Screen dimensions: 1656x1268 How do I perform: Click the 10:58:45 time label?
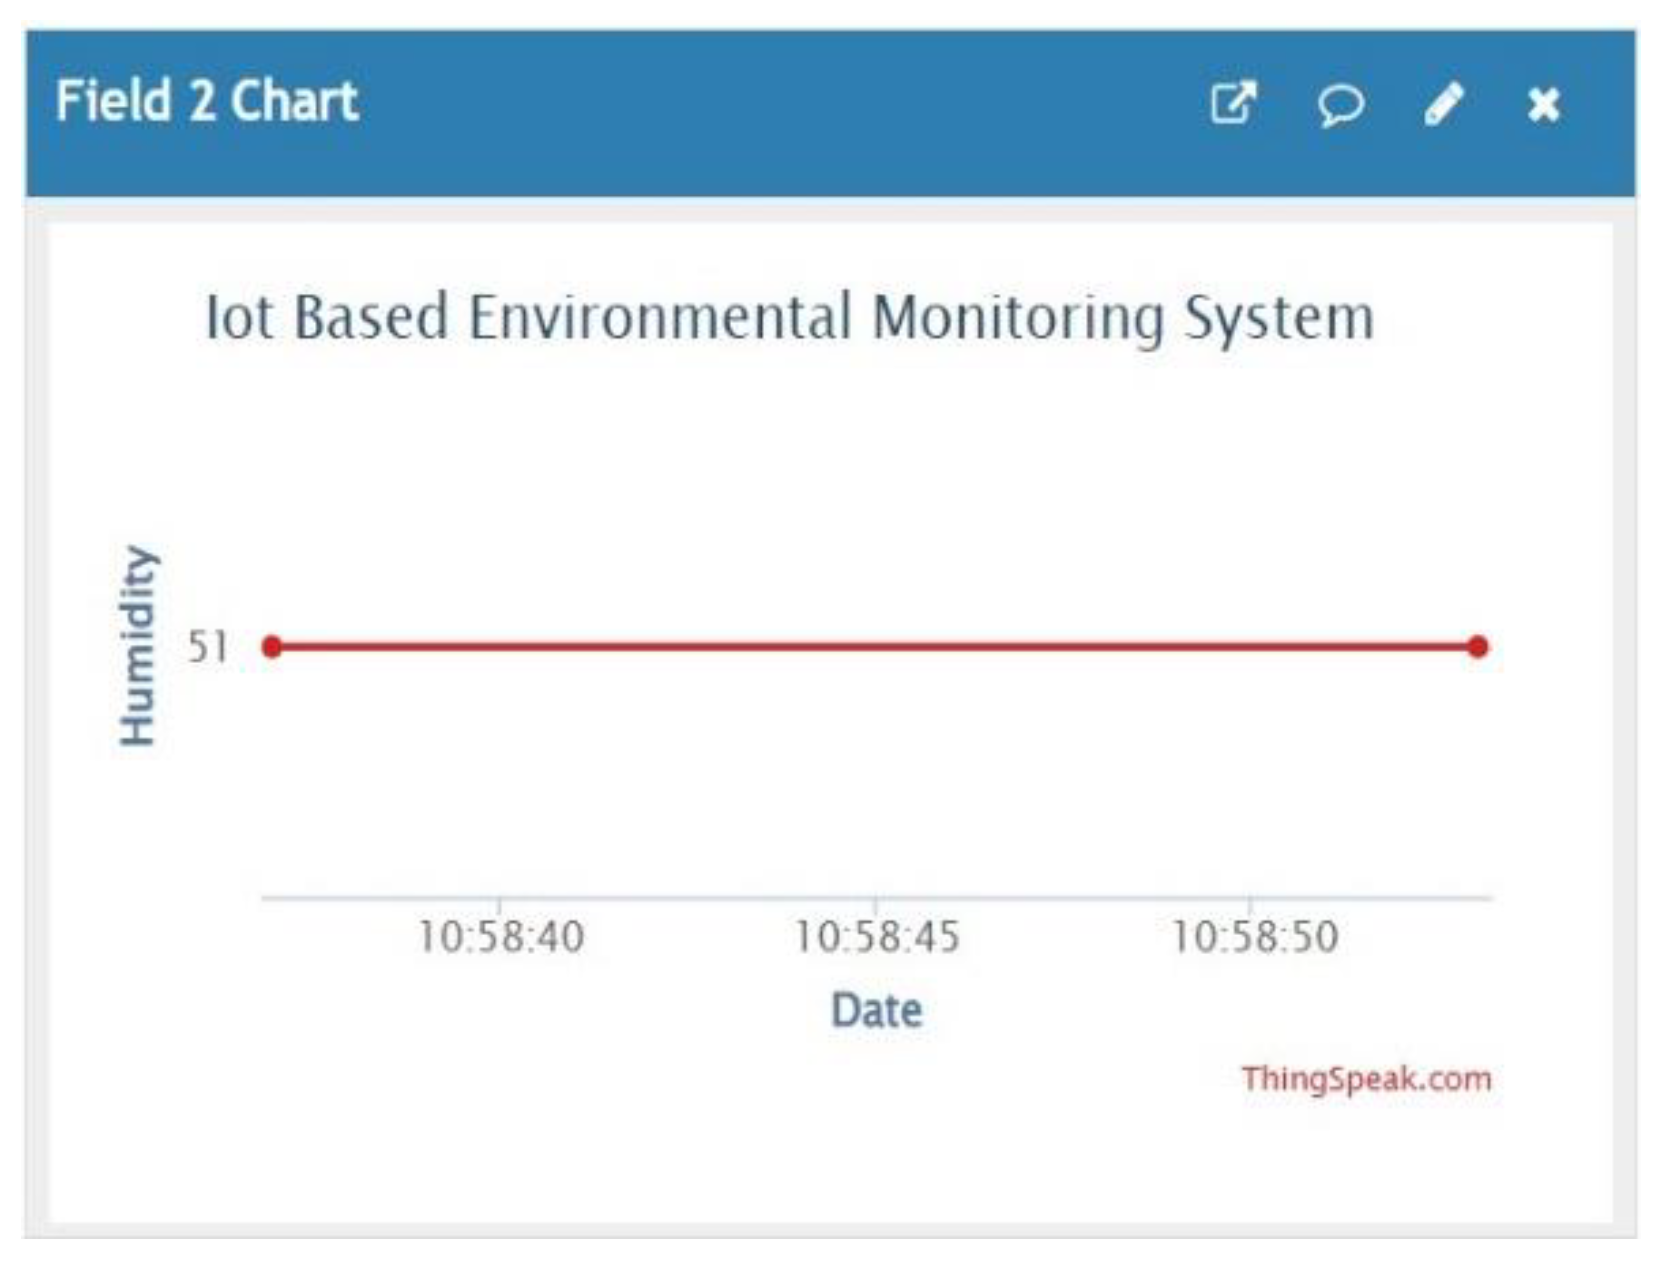pos(876,938)
